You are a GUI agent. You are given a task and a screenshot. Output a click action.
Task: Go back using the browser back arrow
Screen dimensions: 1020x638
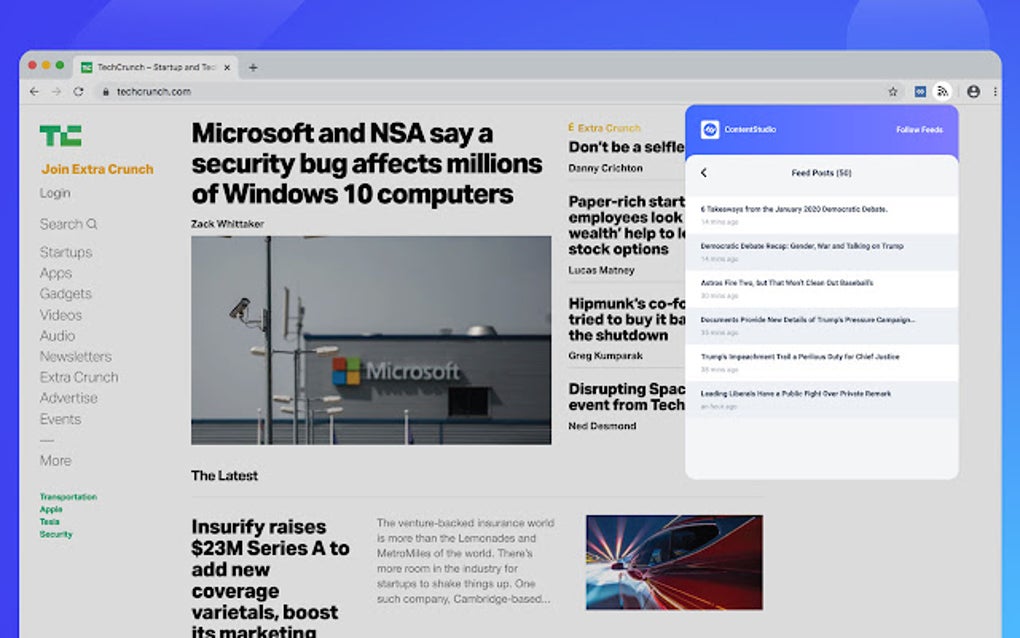pos(34,92)
